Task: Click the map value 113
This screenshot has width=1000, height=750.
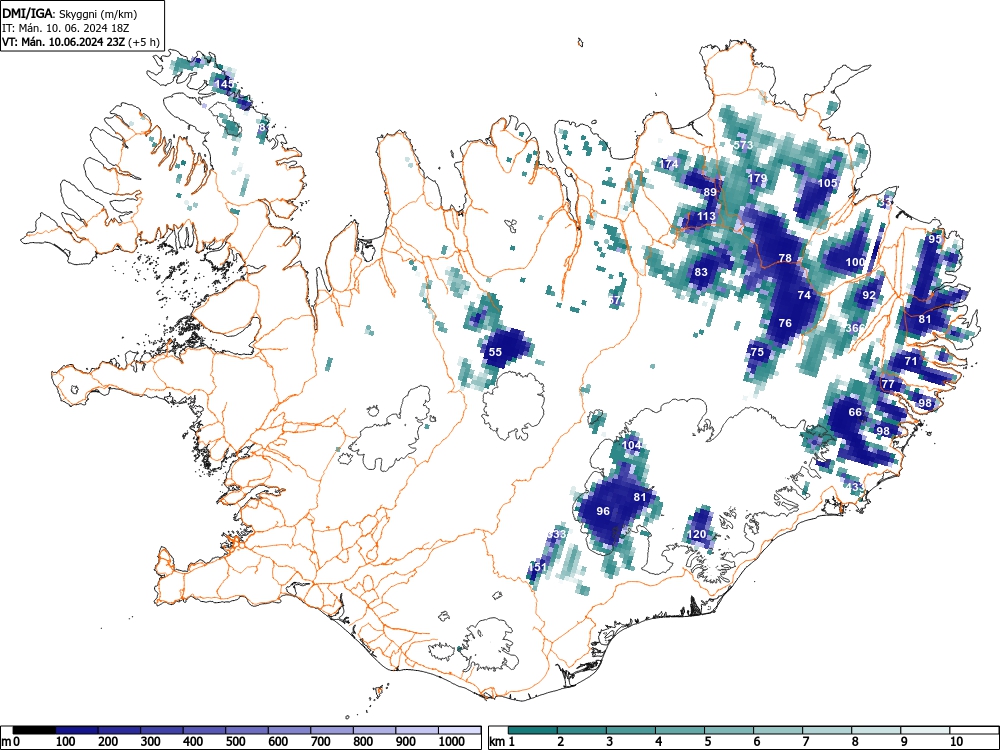Action: coord(706,216)
